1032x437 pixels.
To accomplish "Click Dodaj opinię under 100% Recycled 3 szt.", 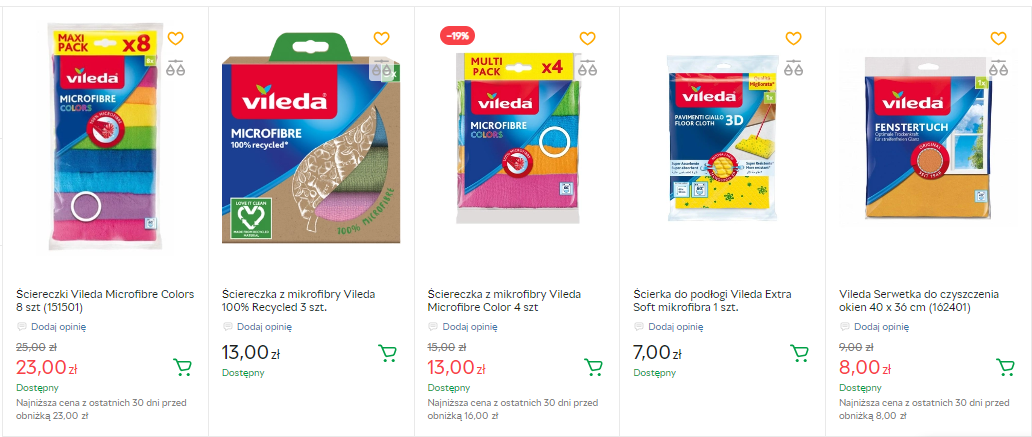I will [x=263, y=326].
